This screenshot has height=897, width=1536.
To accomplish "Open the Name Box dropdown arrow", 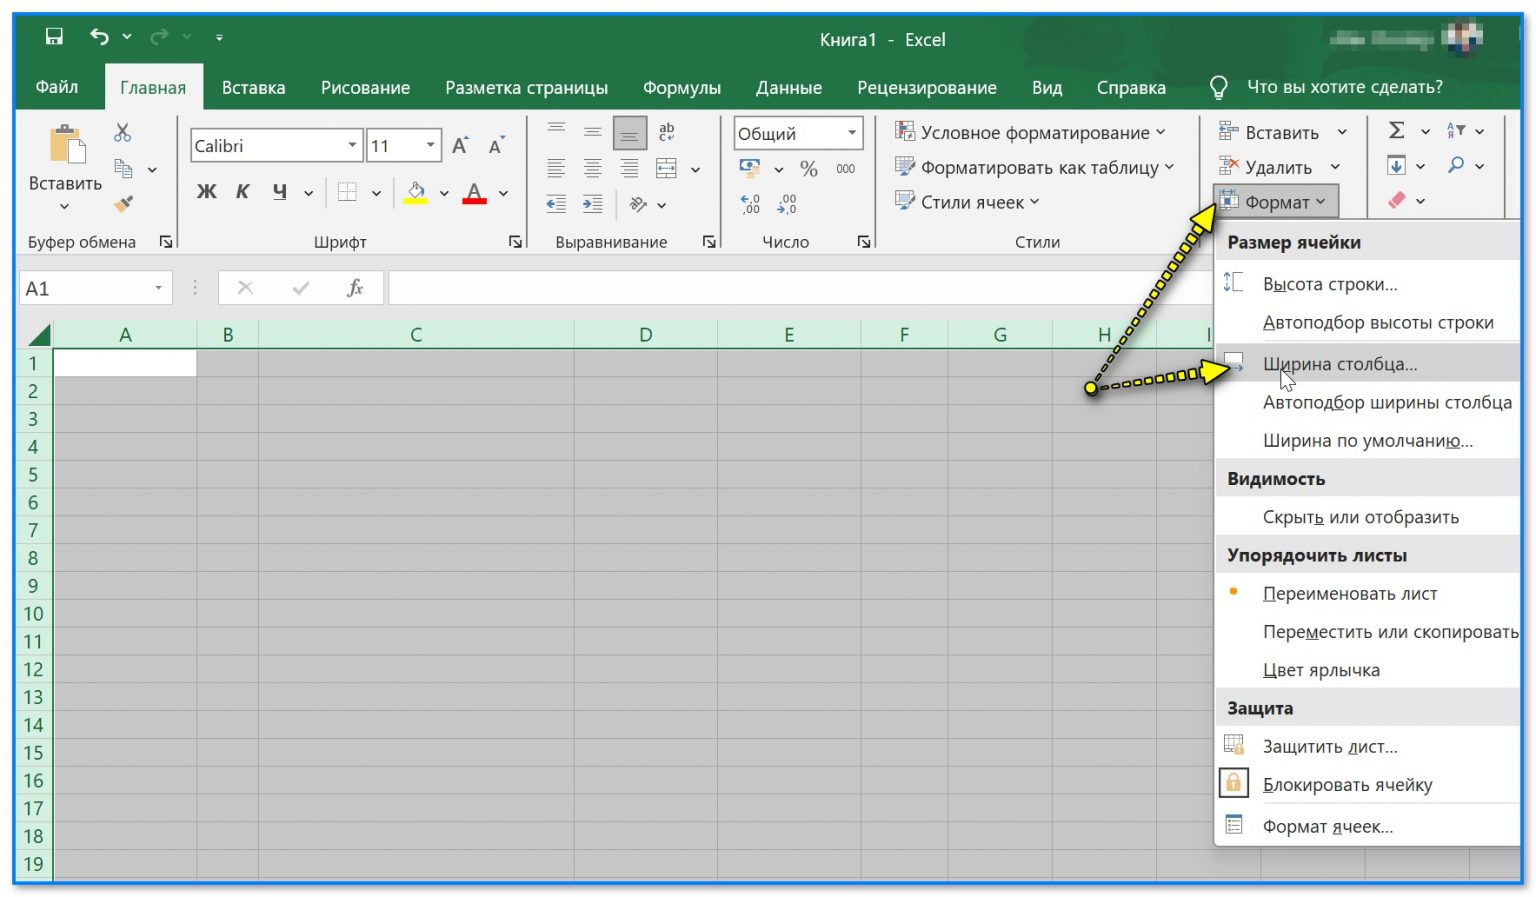I will tap(158, 288).
